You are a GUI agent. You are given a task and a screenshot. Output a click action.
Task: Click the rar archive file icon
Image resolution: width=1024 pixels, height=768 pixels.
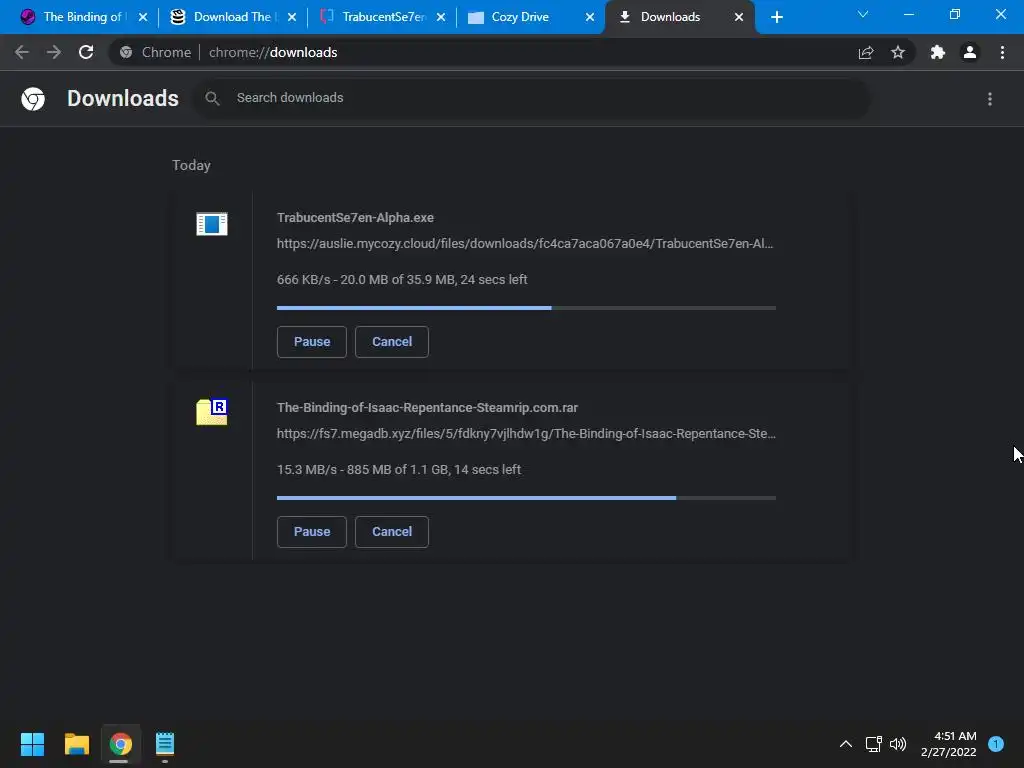[212, 412]
